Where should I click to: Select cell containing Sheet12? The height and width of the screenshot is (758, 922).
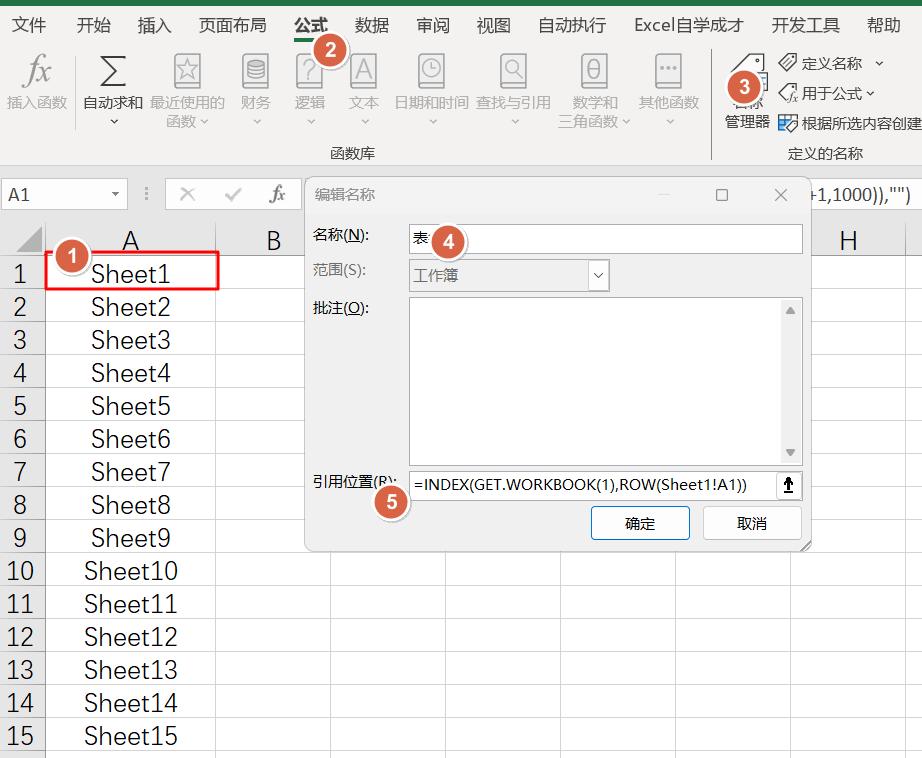click(x=131, y=636)
